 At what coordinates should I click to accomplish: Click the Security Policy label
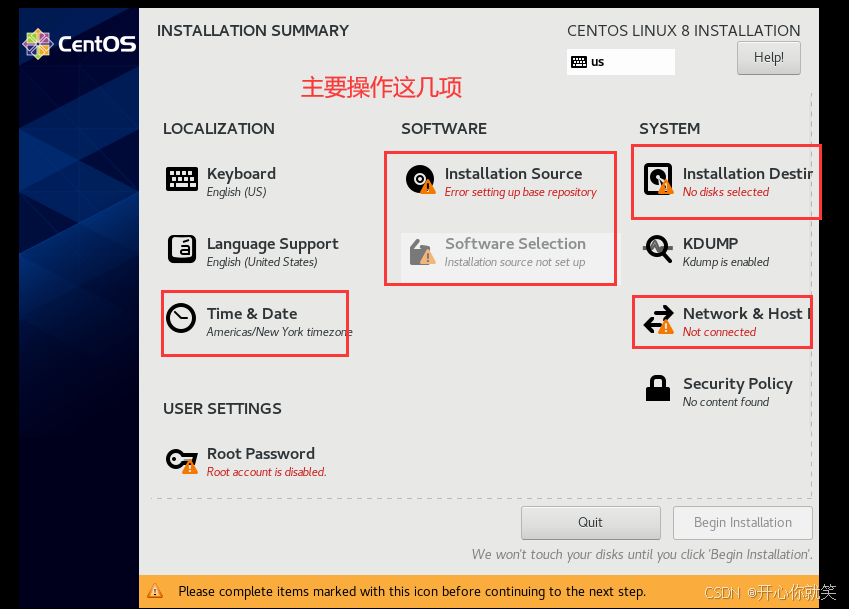tap(737, 384)
